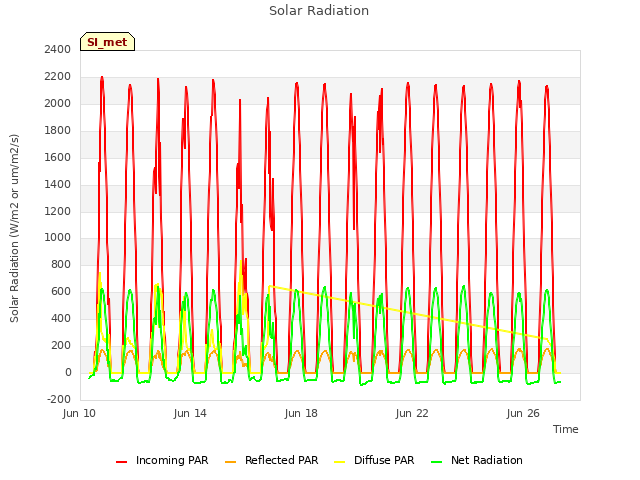Click the 600 y-axis tick label
Image resolution: width=640 pixels, height=480 pixels.
pos(61,291)
